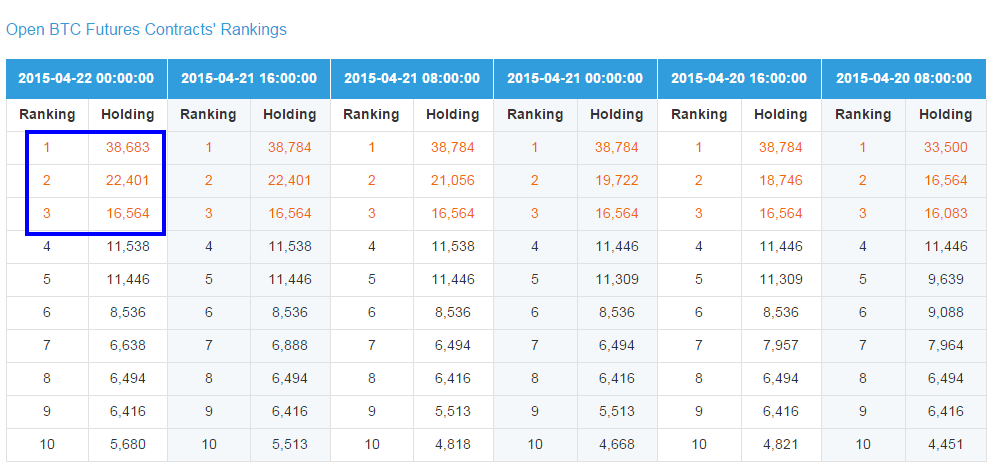
Task: Click 8,536 in the 2015-04-21 16:00:00 column
Action: (x=290, y=313)
